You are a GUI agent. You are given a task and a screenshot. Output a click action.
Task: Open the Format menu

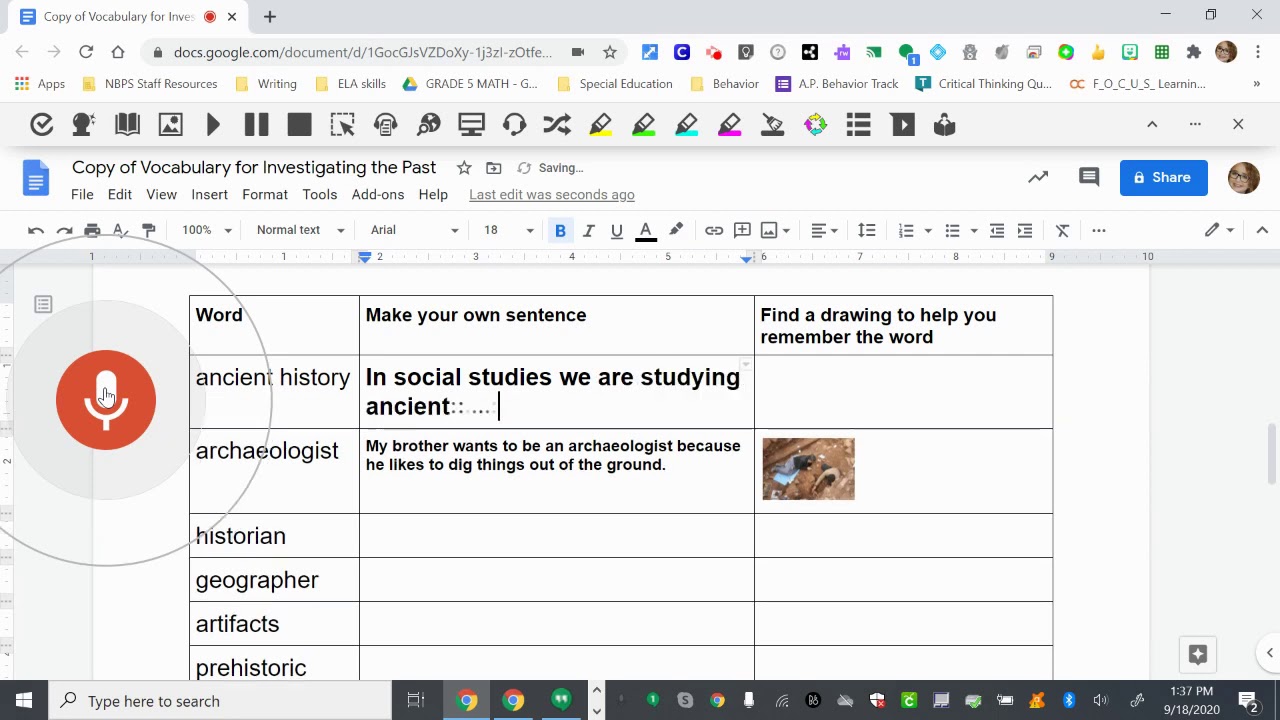pos(265,194)
